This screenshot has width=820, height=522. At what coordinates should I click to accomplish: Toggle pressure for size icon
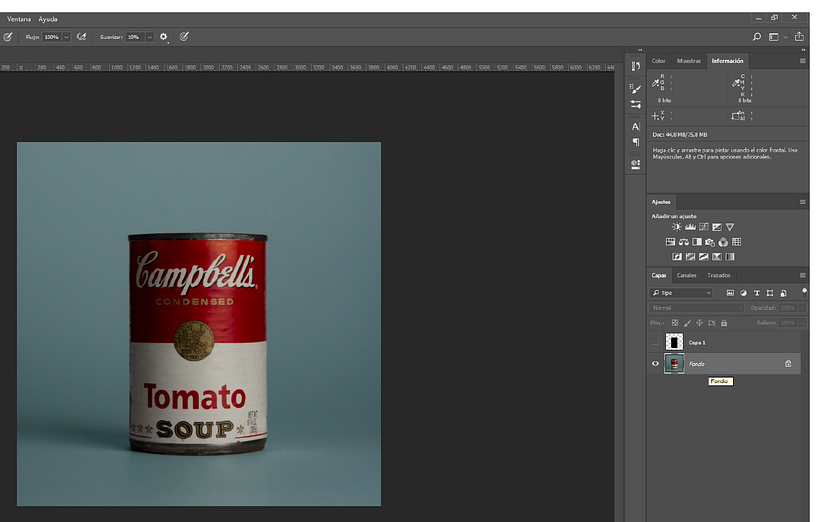pos(184,37)
